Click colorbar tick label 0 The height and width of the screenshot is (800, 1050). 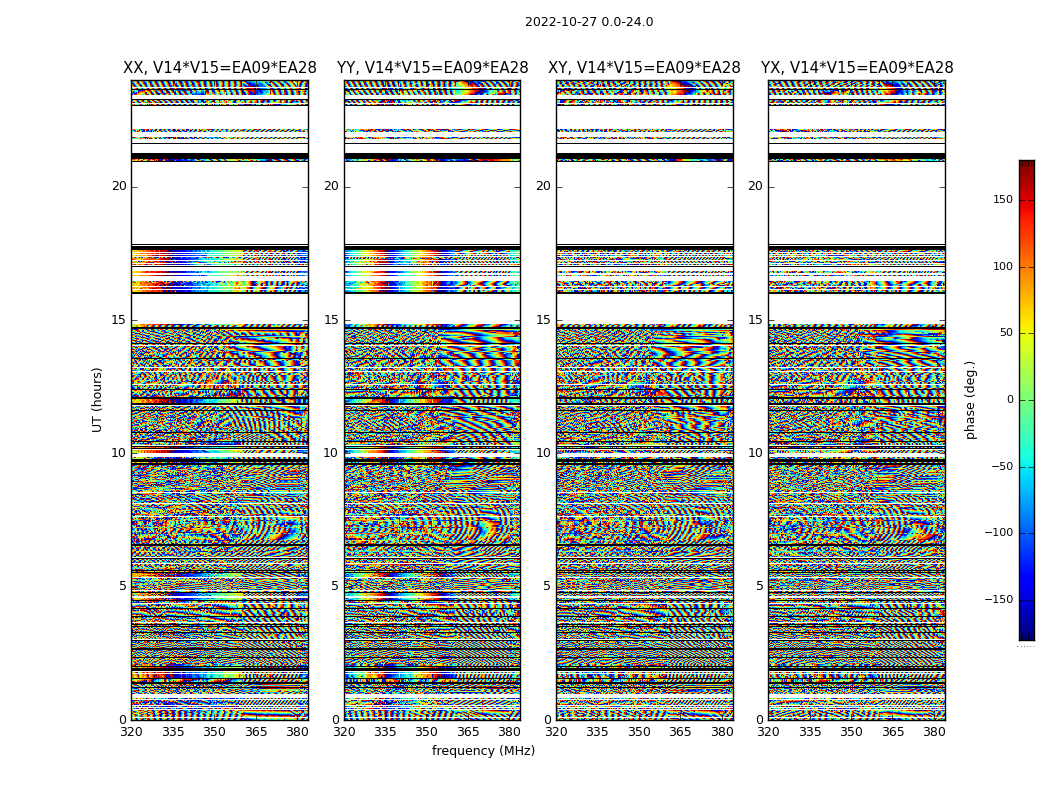1010,400
